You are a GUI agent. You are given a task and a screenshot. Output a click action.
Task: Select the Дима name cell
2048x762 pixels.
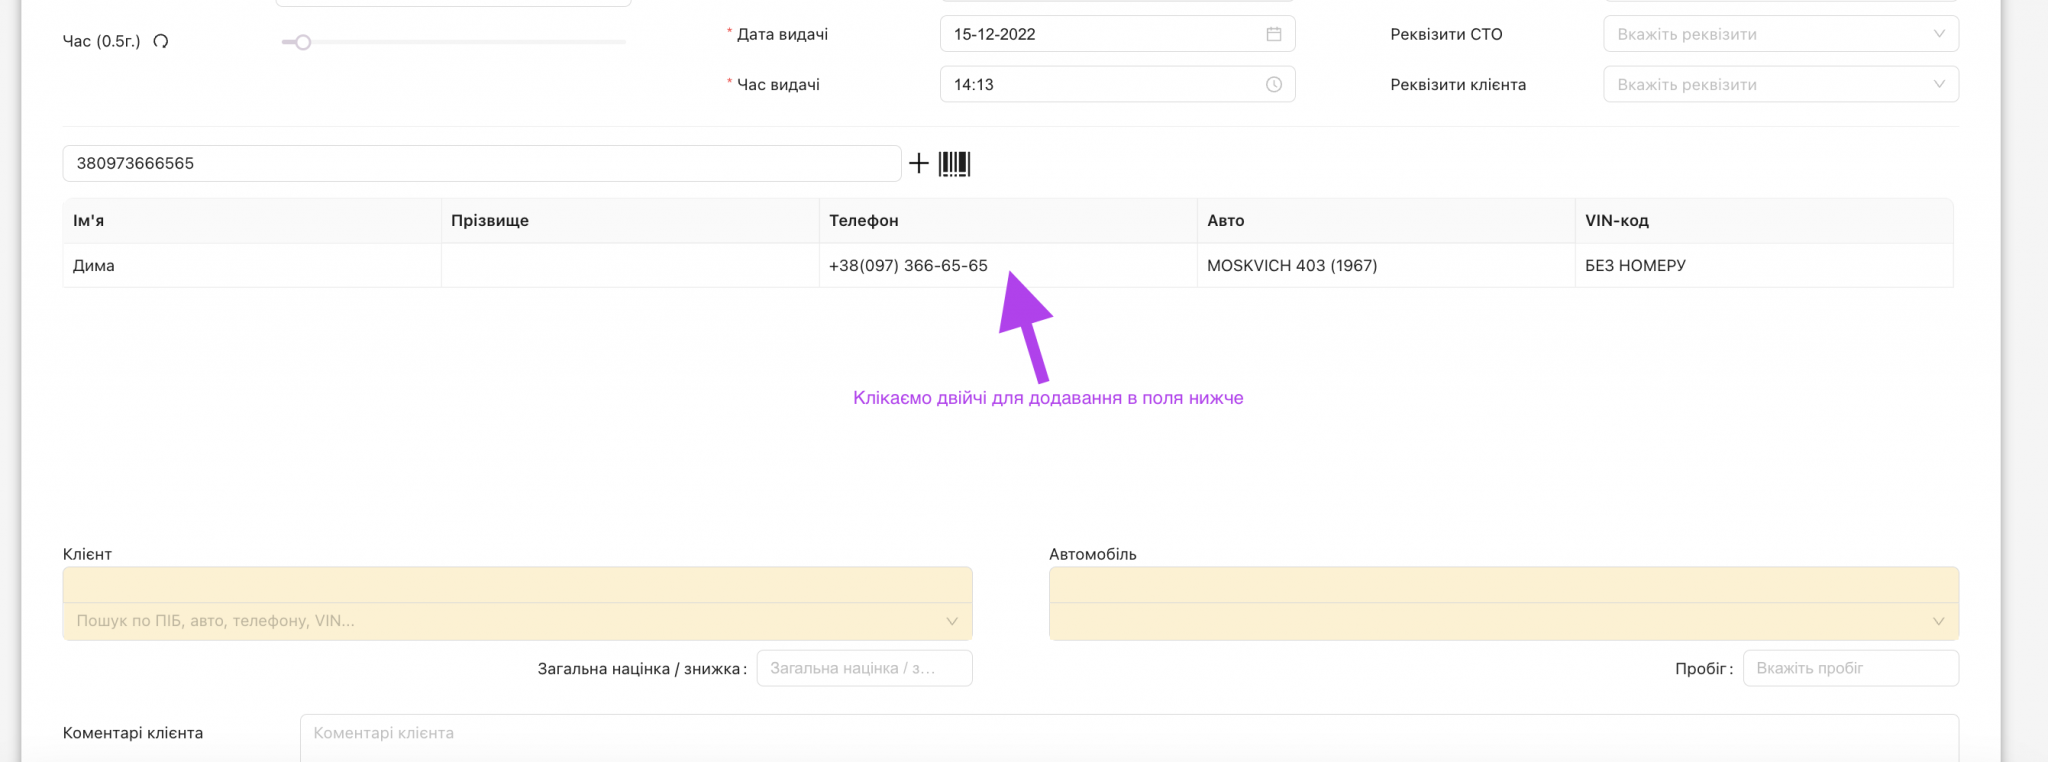252,266
